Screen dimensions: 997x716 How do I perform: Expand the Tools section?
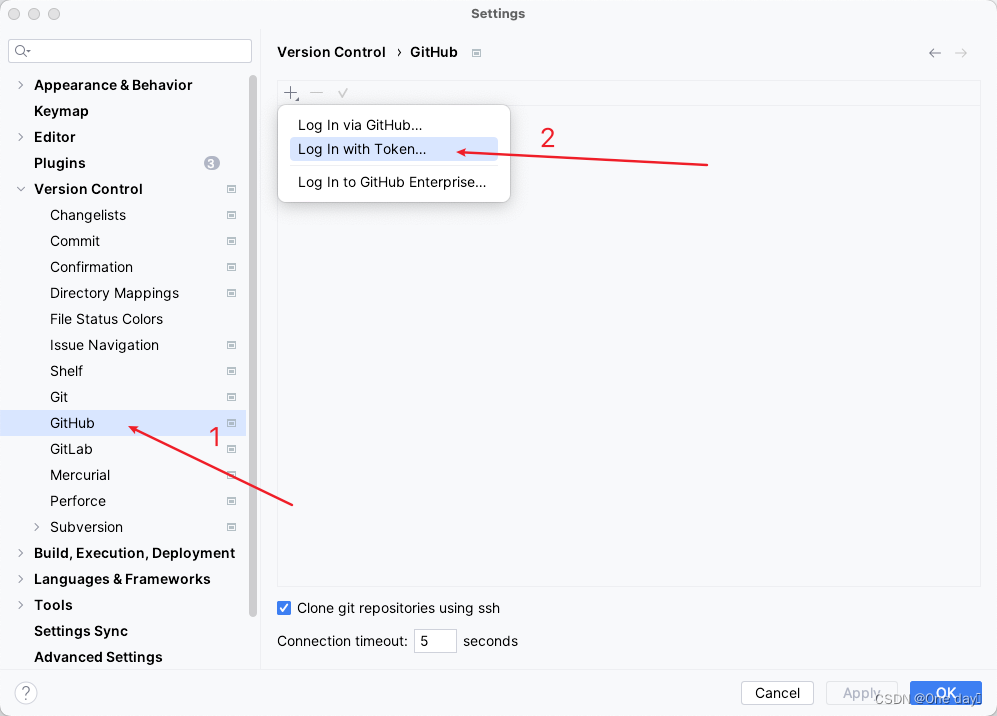coord(20,605)
